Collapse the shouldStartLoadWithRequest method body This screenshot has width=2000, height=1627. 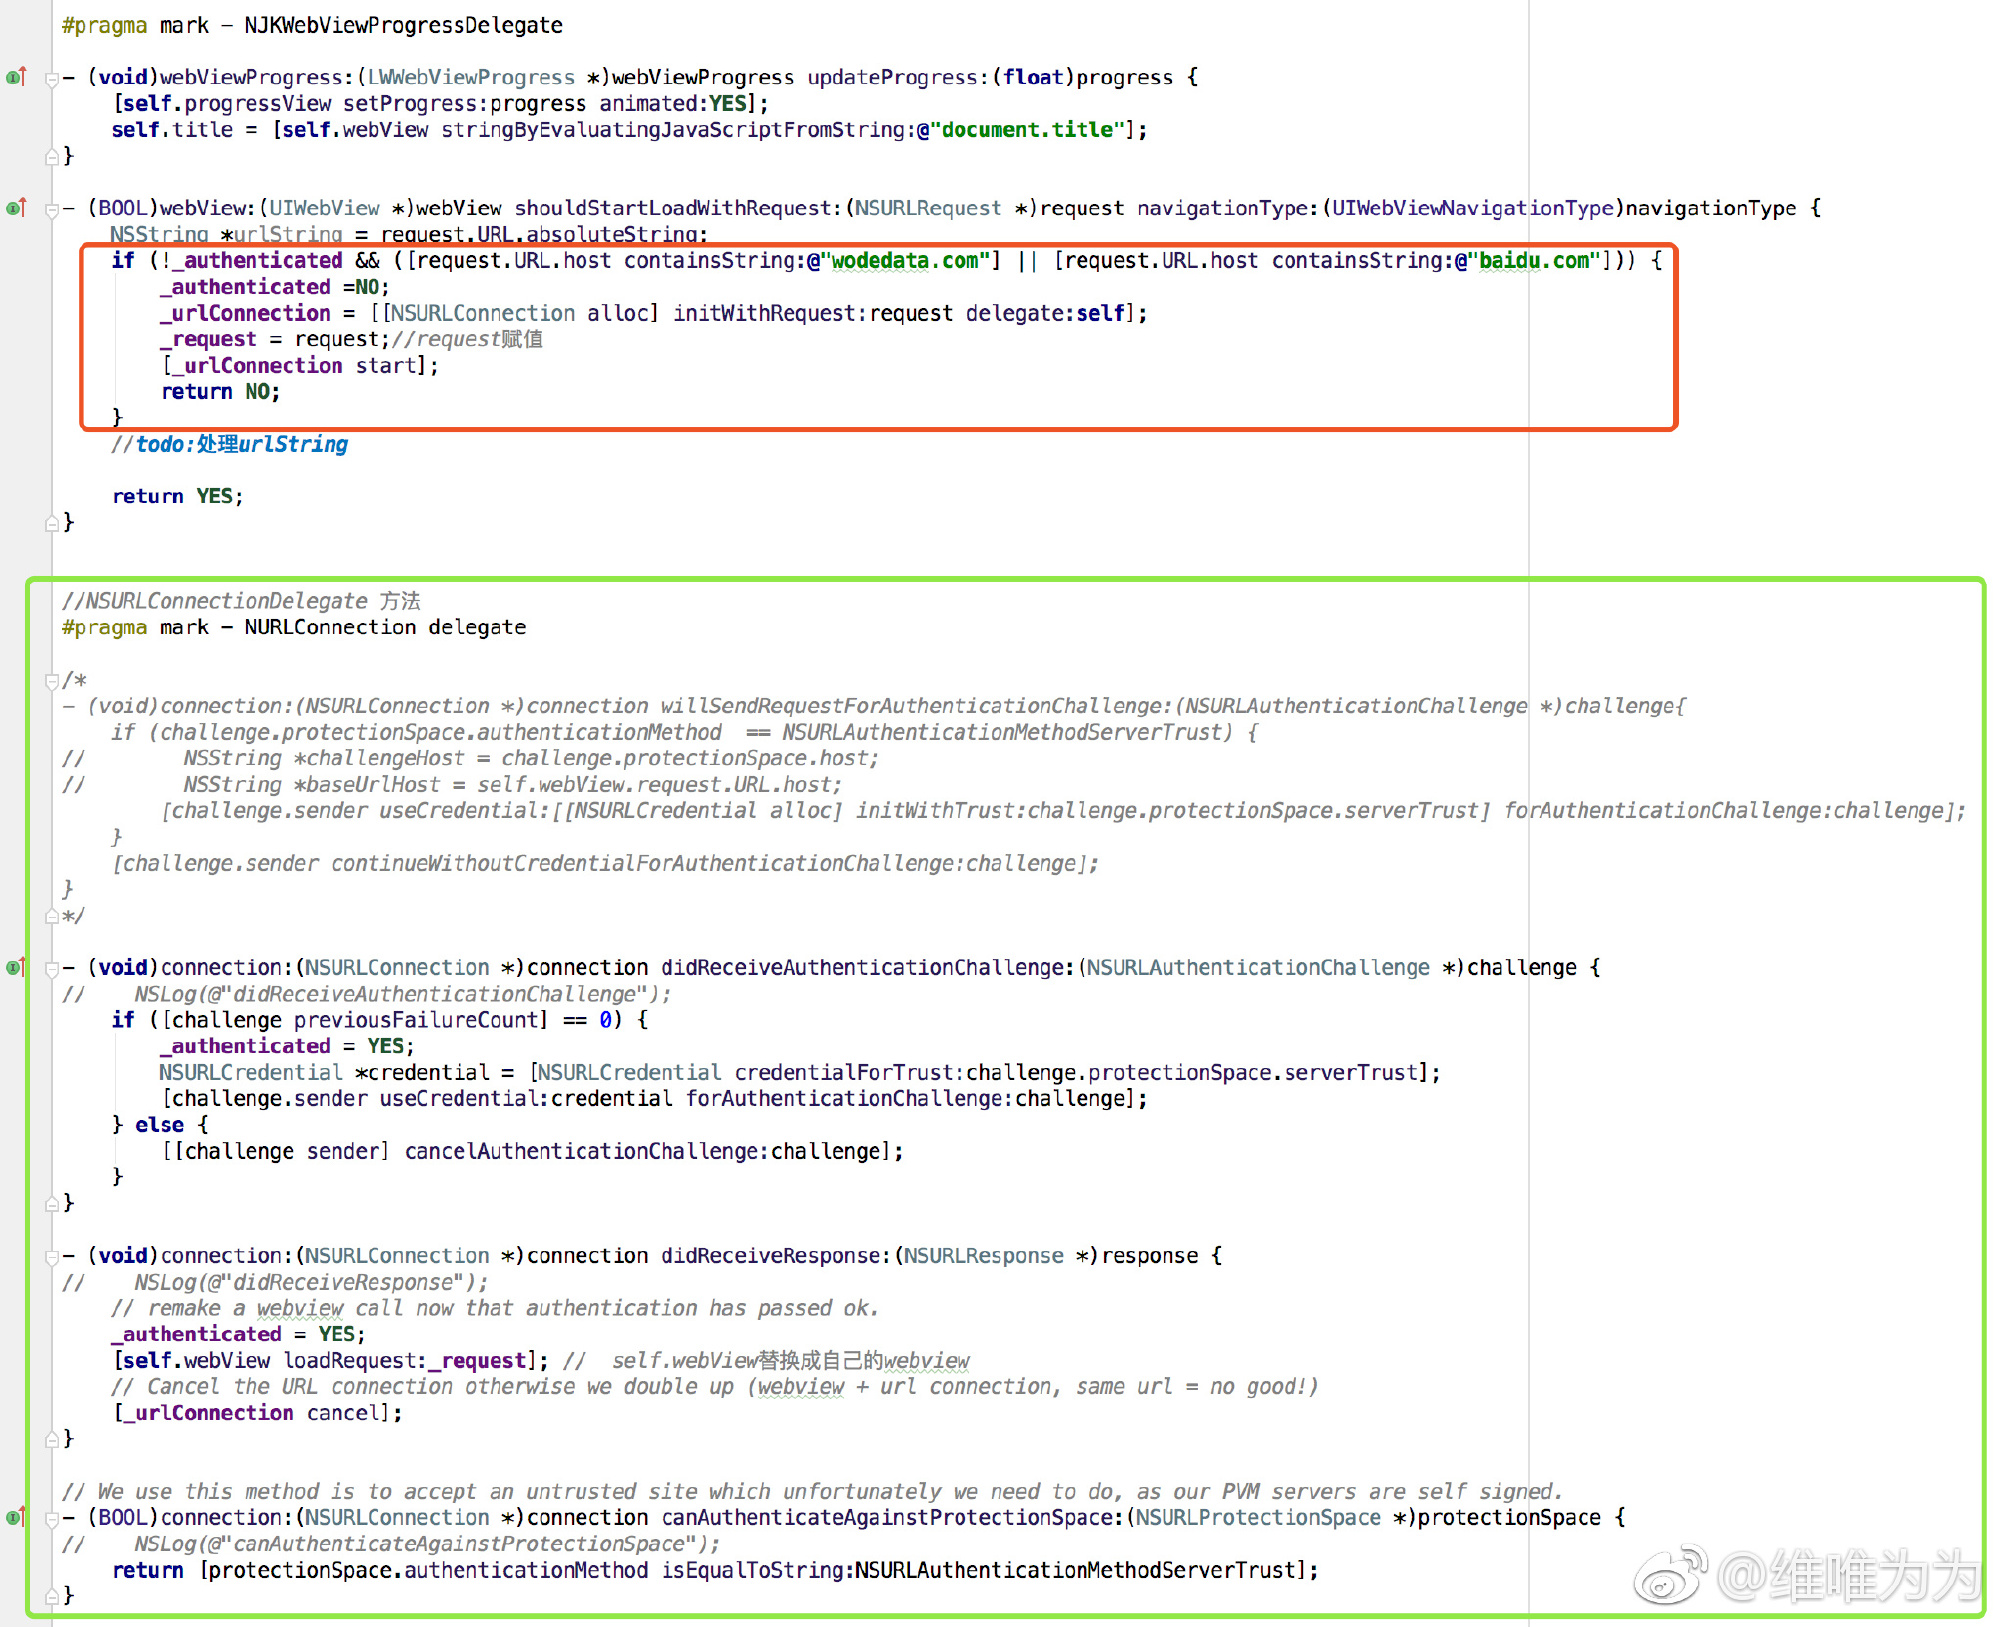tap(51, 209)
